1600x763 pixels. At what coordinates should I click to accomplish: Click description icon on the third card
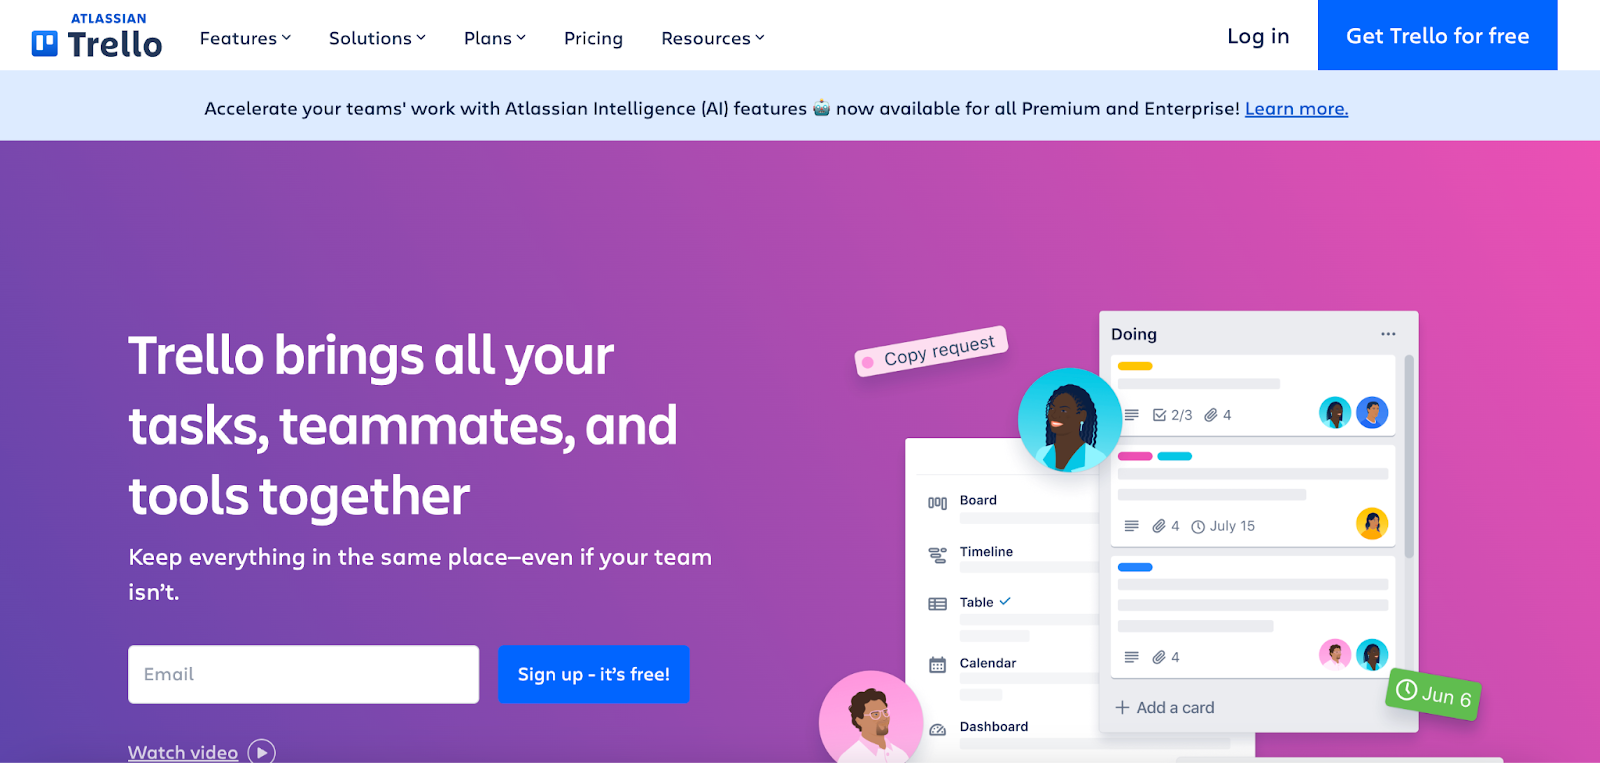tap(1131, 657)
